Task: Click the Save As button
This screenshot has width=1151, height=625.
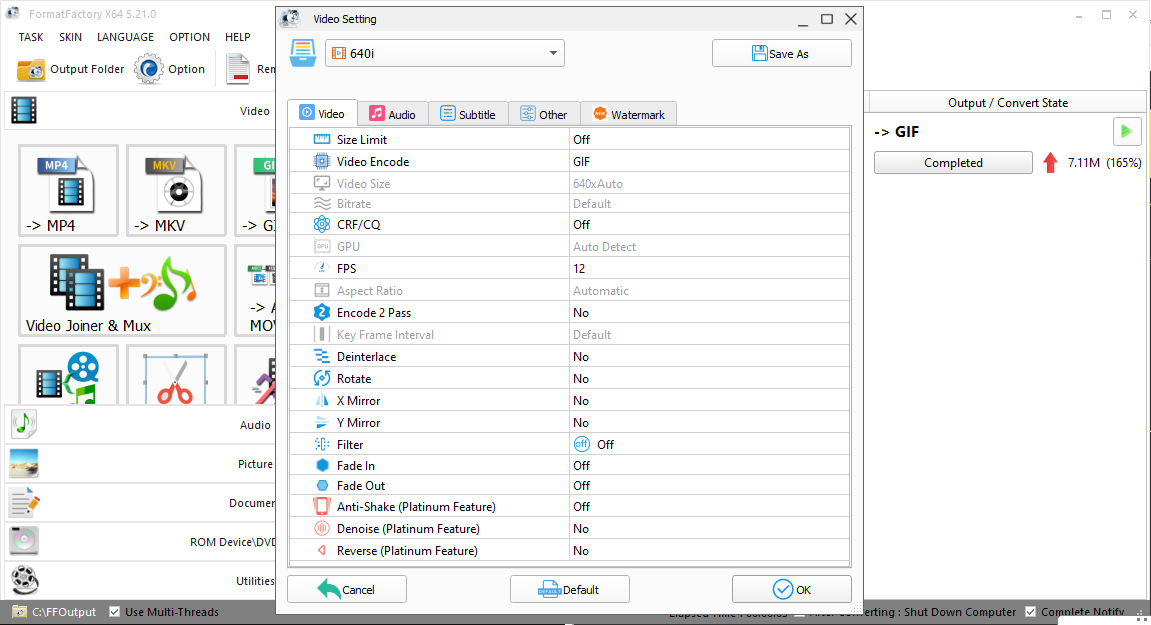Action: (781, 54)
